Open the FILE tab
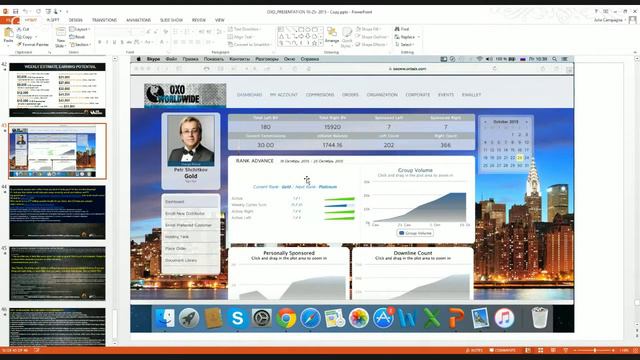 (x=10, y=20)
